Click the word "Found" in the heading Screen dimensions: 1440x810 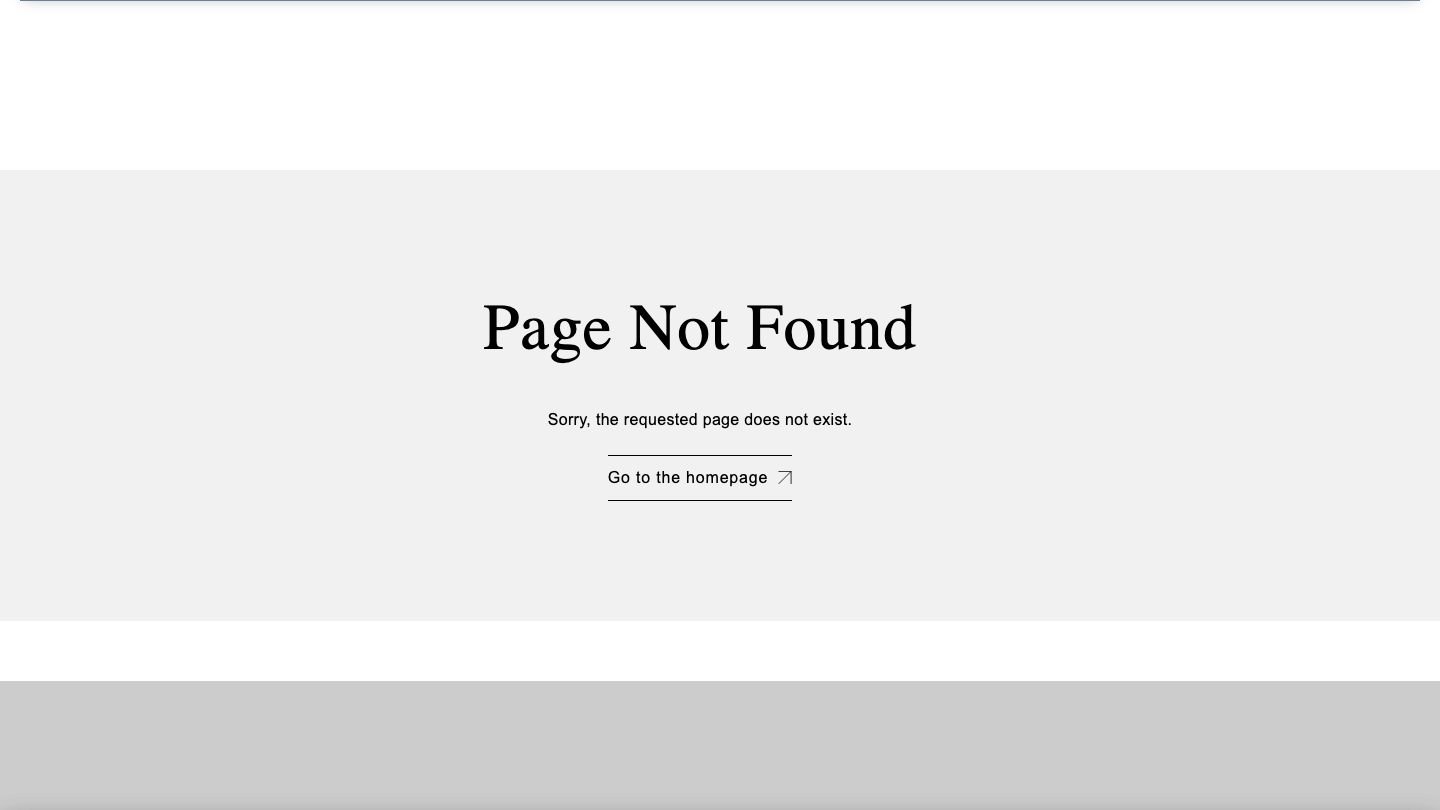tap(831, 327)
